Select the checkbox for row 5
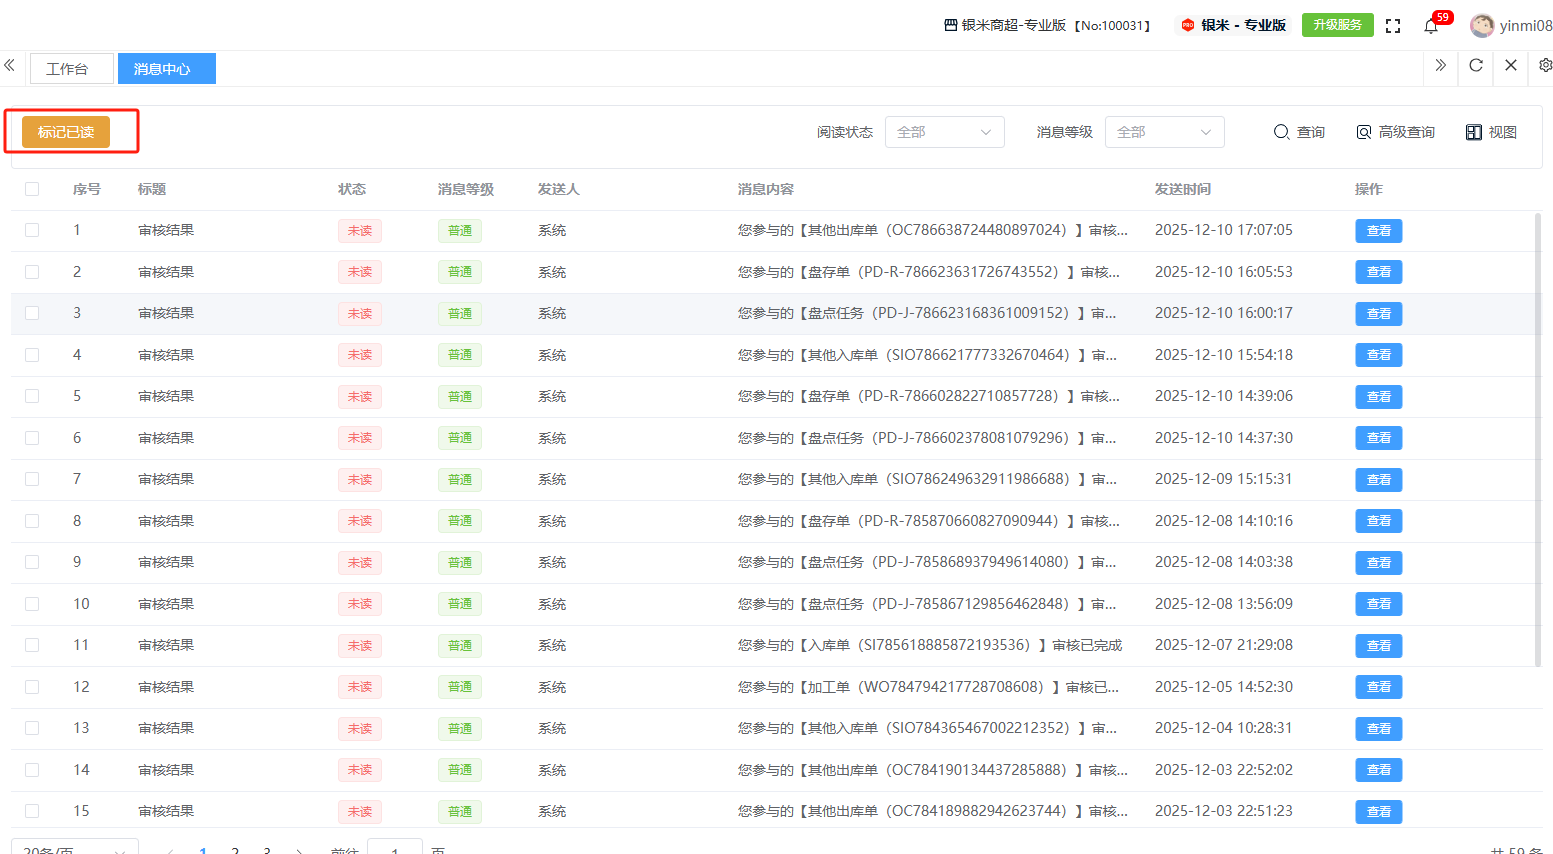 pyautogui.click(x=32, y=396)
